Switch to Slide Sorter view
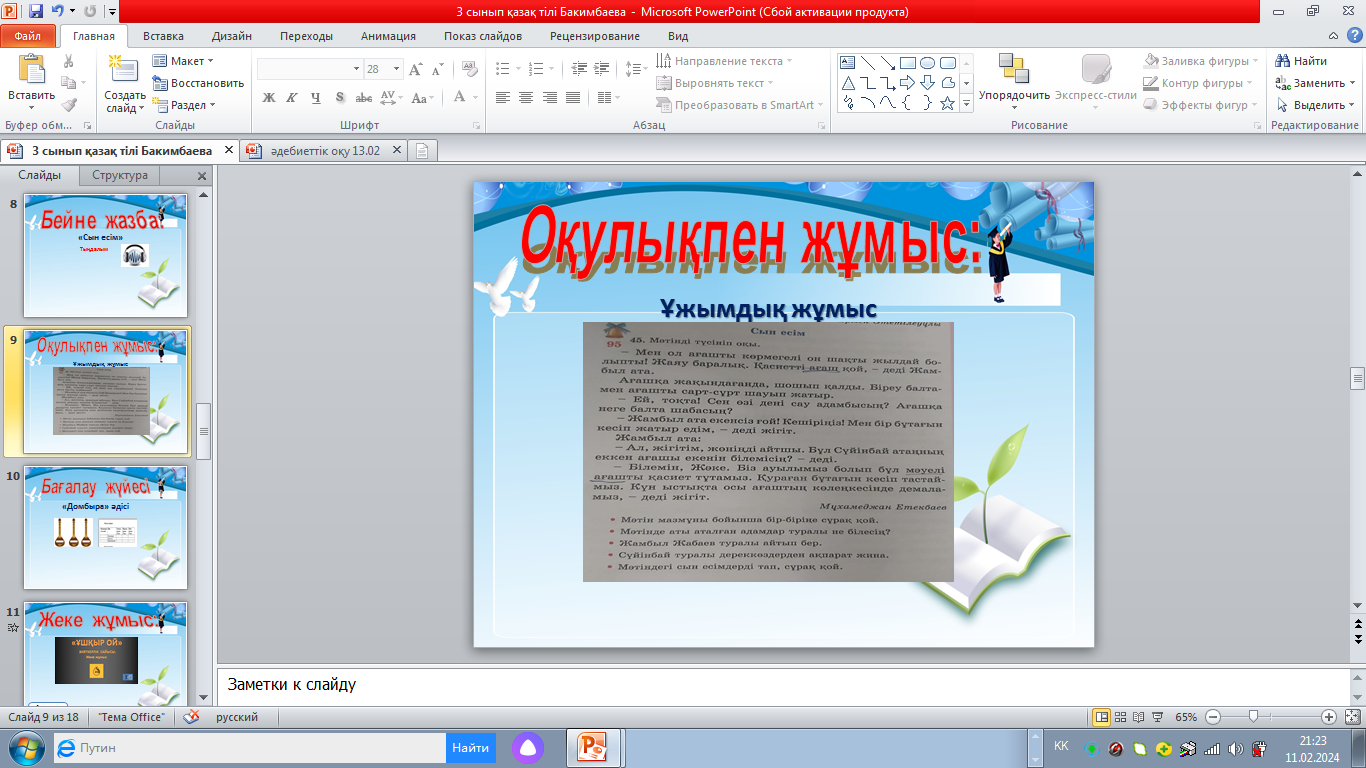The image size is (1366, 768). (x=1121, y=717)
